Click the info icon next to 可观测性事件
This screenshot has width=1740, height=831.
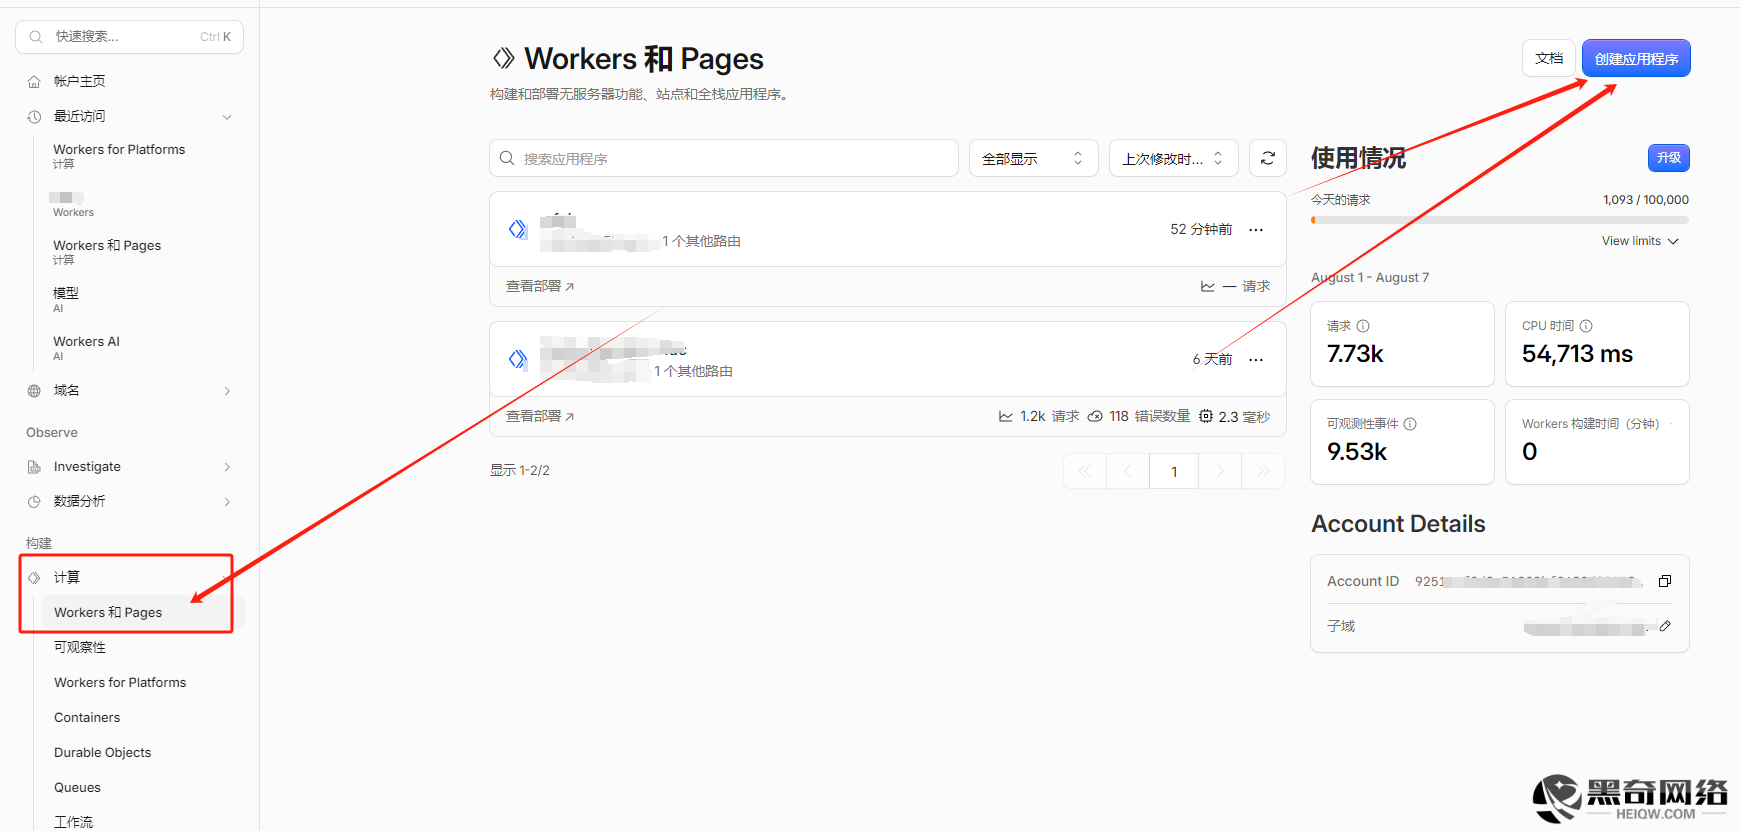[x=1410, y=424]
